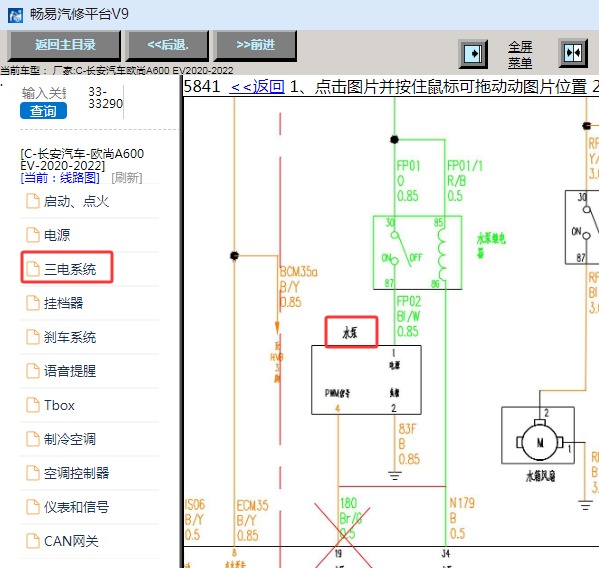Click the <<返回 link above diagram
Viewport: 599px width, 568px height.
click(257, 87)
